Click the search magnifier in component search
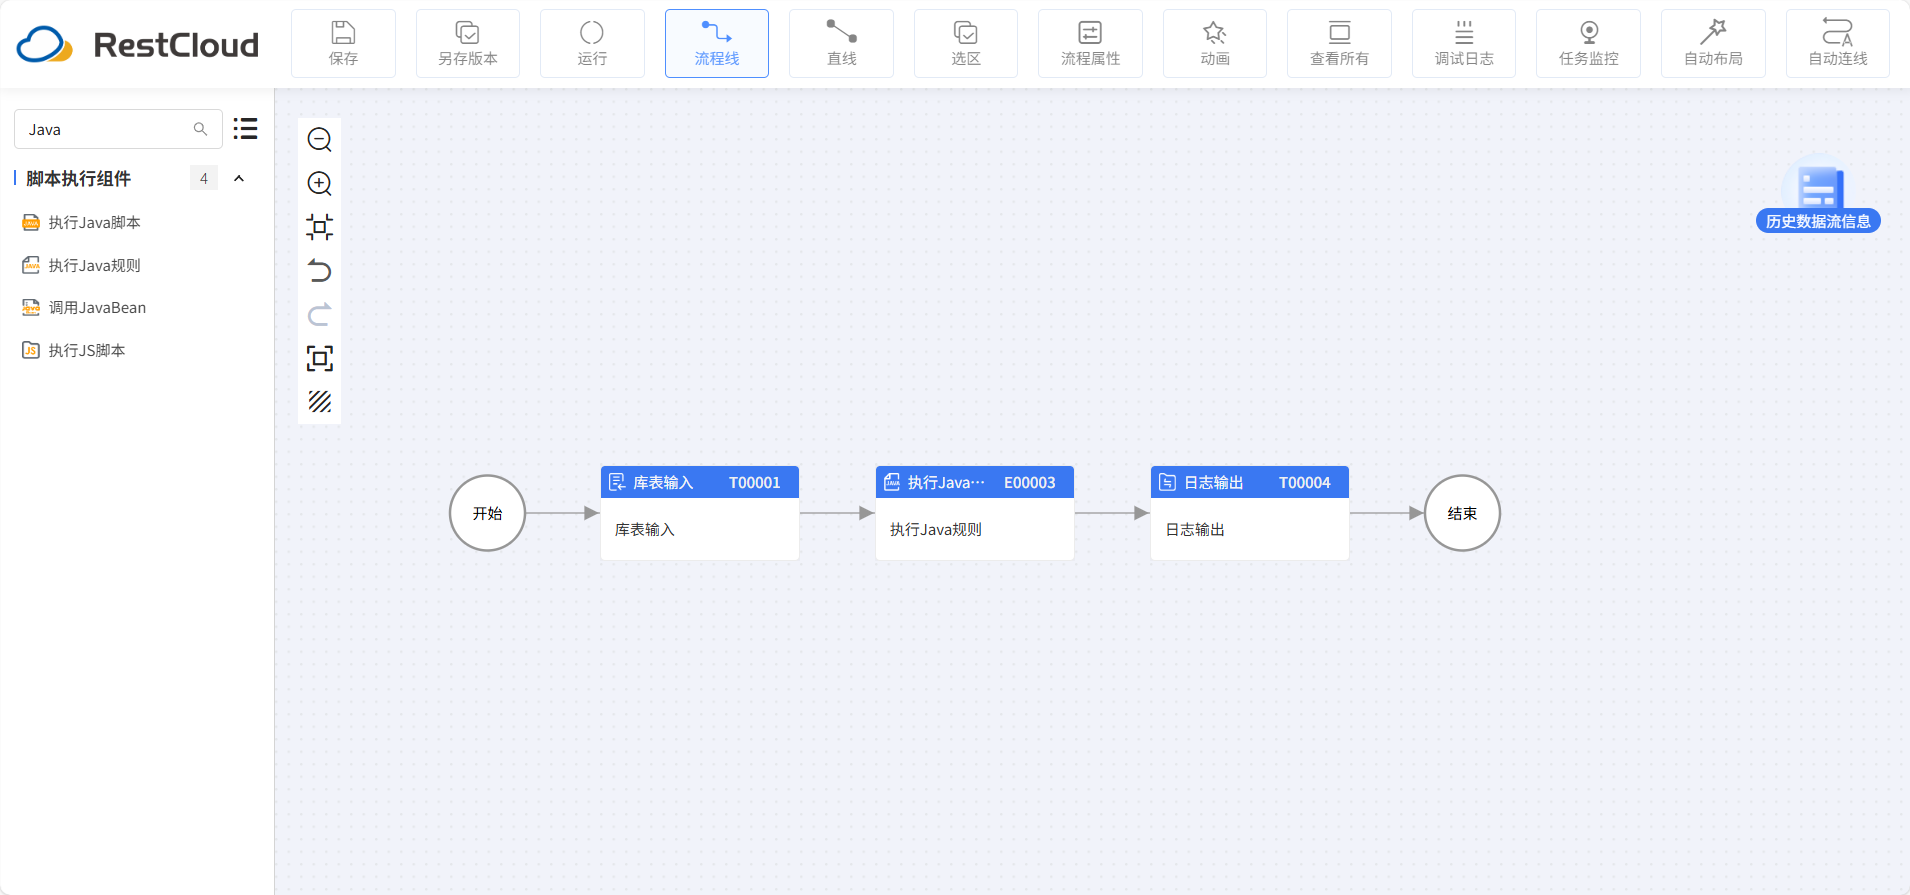Viewport: 1910px width, 895px height. tap(200, 129)
